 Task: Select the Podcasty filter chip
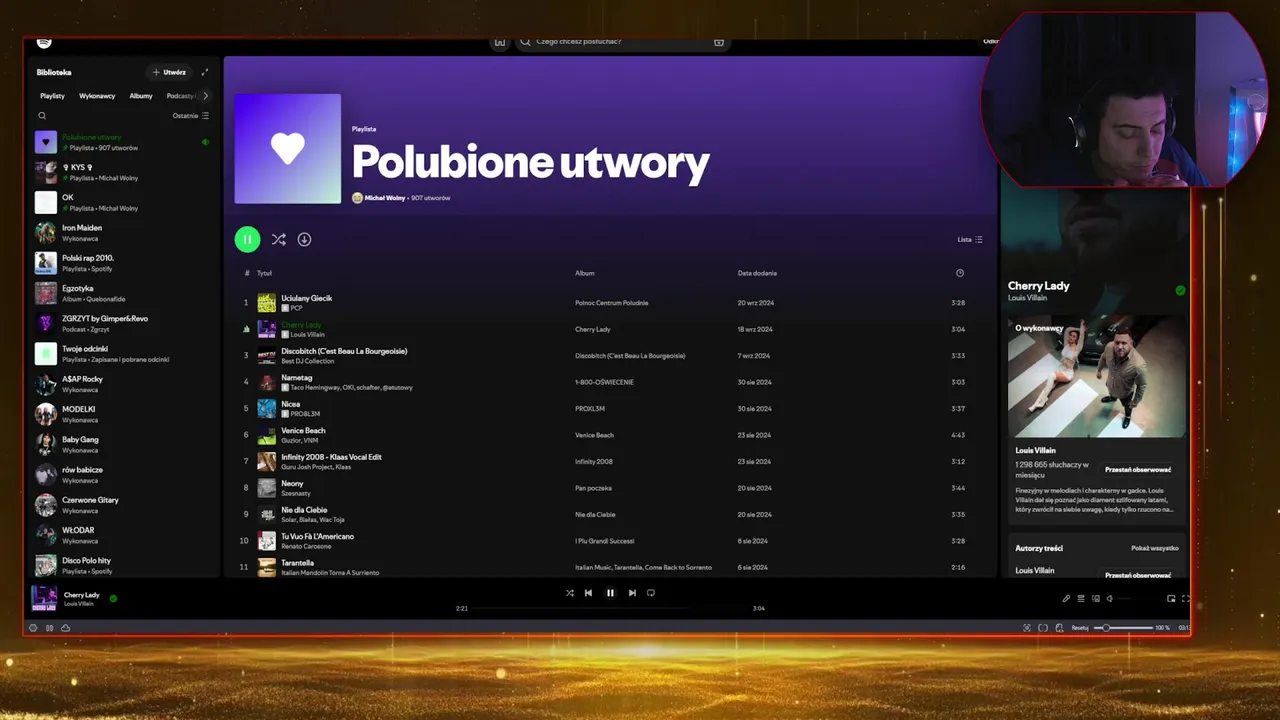tap(181, 96)
